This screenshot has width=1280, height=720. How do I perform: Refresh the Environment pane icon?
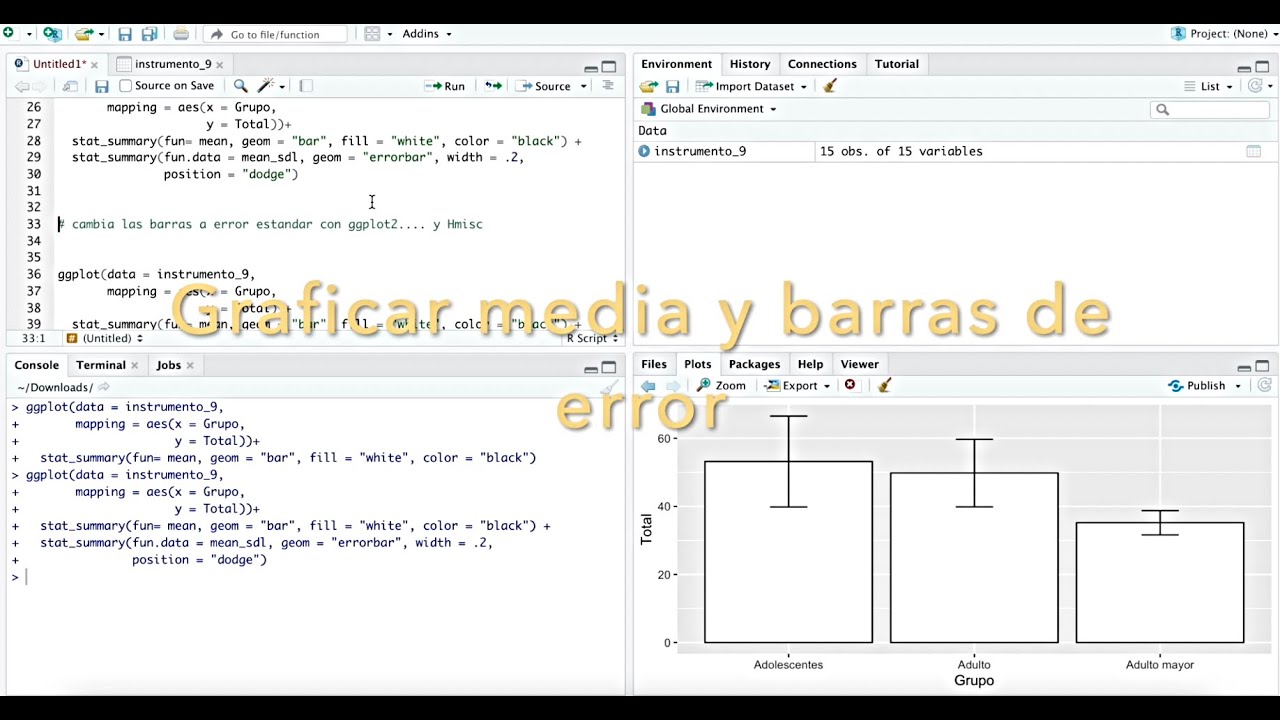coord(1256,86)
